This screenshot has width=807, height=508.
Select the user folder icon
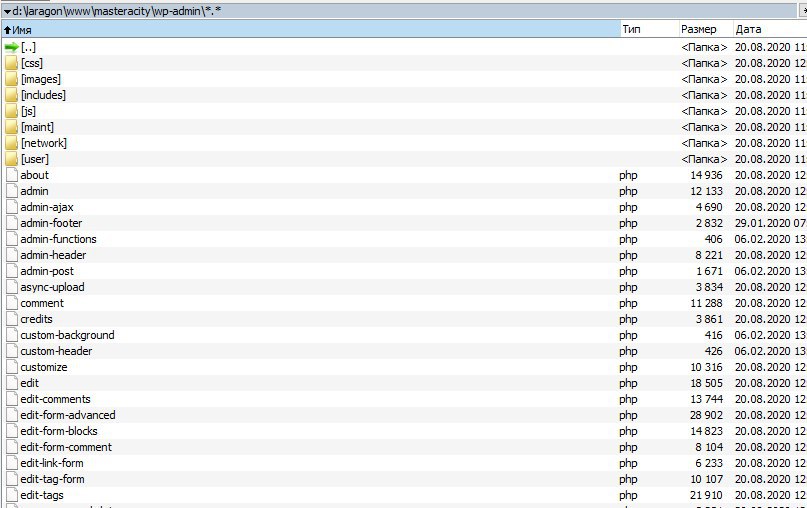click(11, 159)
